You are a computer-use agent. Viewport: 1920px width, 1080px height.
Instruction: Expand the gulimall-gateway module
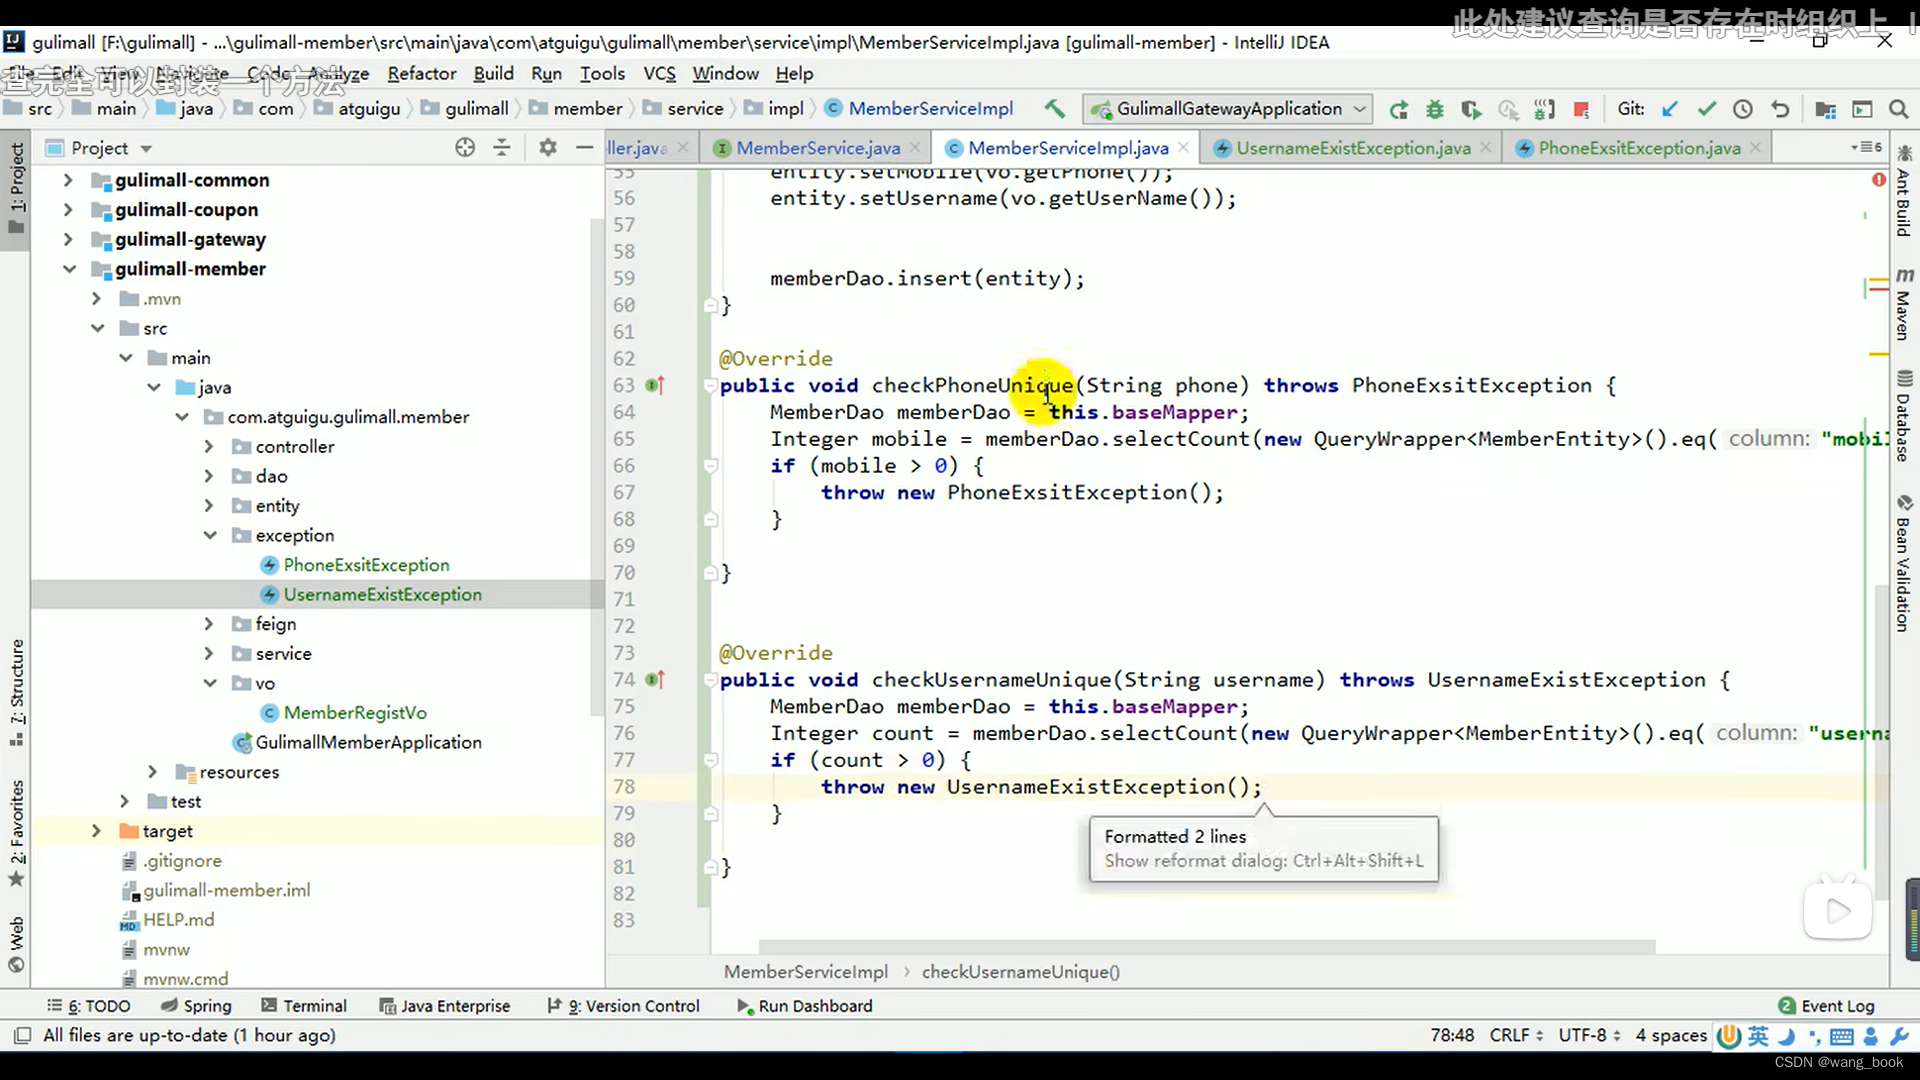click(68, 239)
